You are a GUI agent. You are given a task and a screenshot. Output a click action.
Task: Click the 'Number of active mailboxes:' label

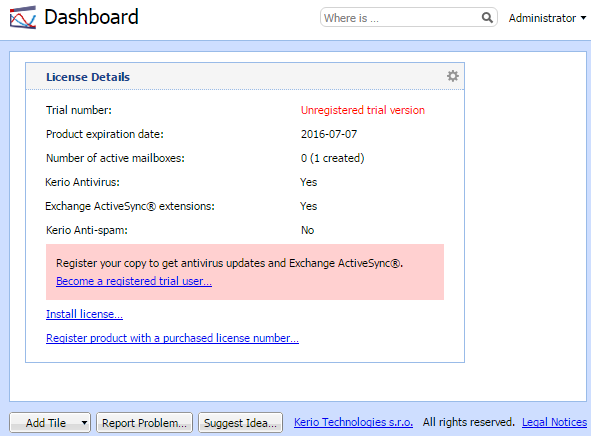click(115, 158)
